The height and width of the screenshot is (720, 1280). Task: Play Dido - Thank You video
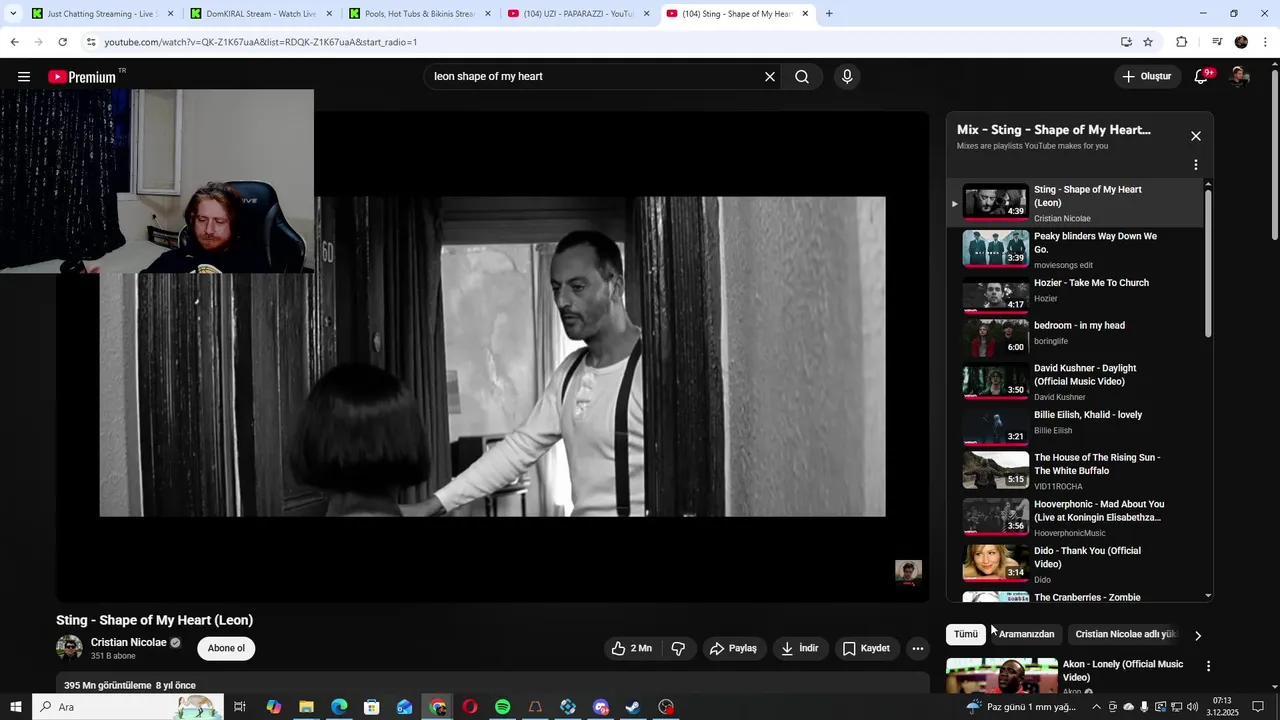1075,564
